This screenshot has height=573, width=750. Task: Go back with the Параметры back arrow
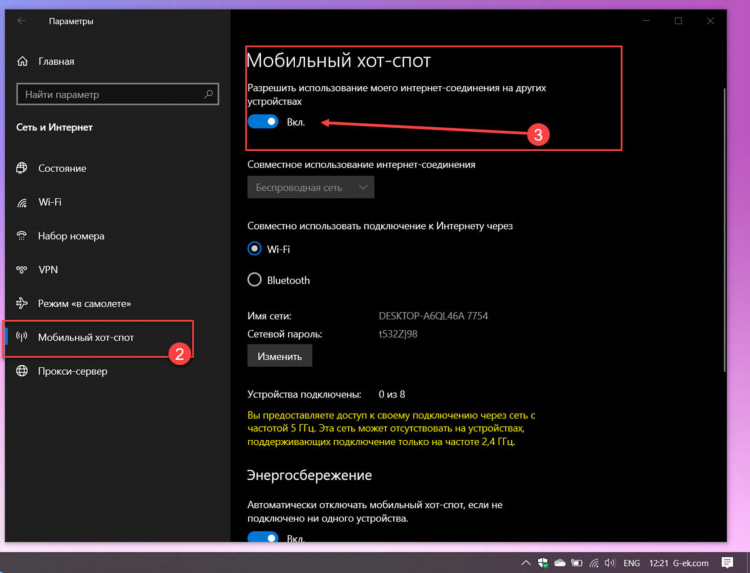22,21
